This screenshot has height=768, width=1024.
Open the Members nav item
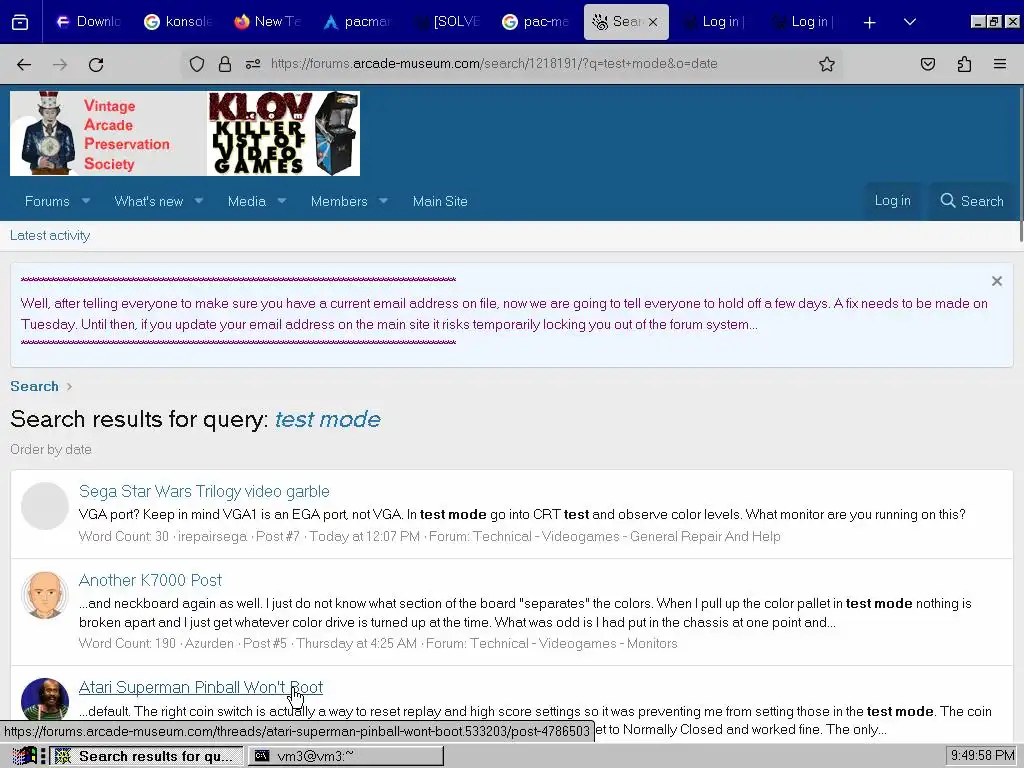(339, 201)
